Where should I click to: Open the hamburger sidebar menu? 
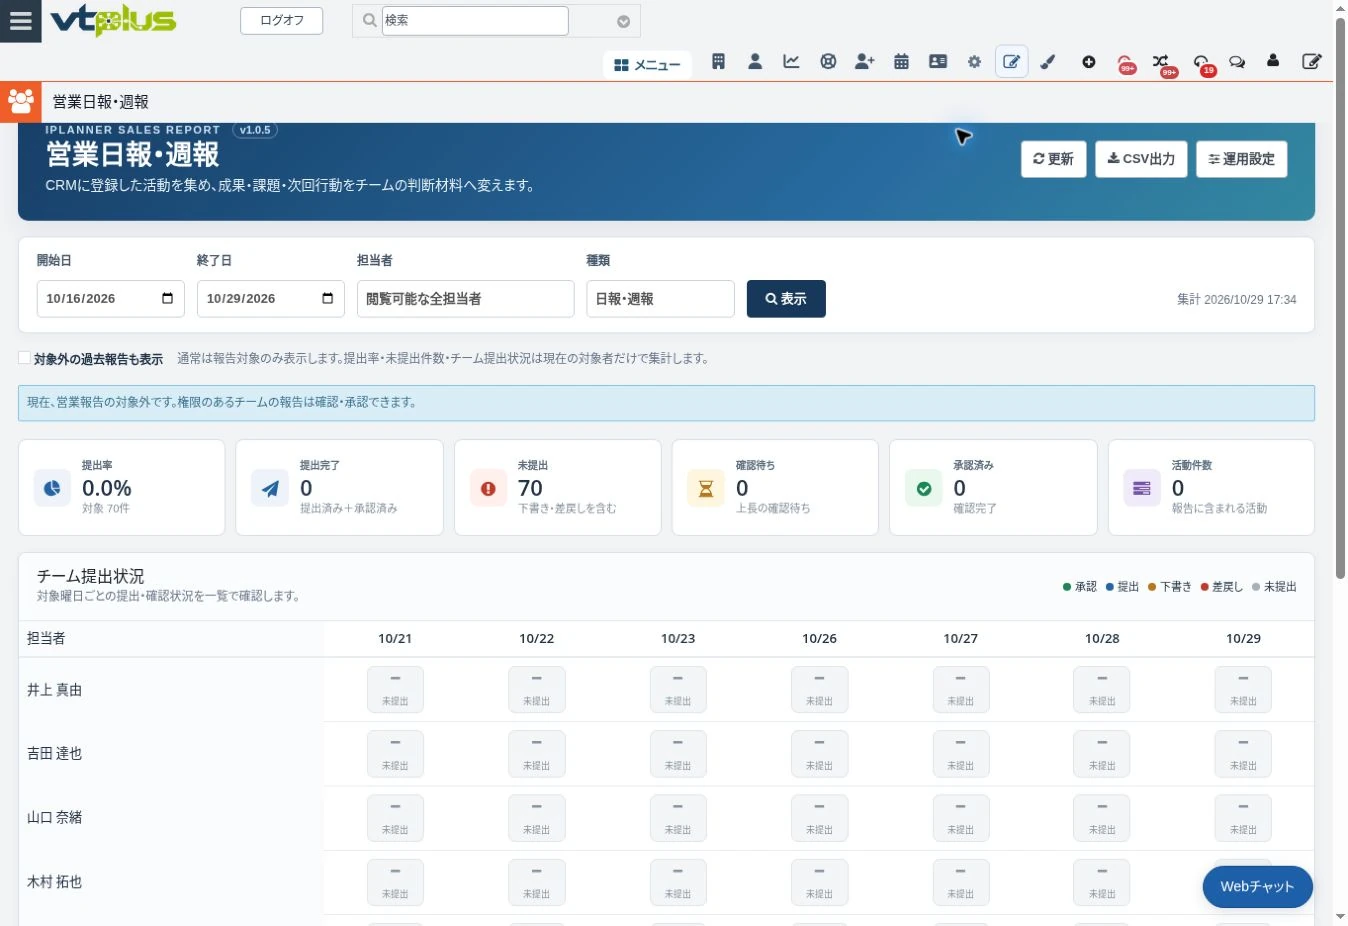(20, 21)
